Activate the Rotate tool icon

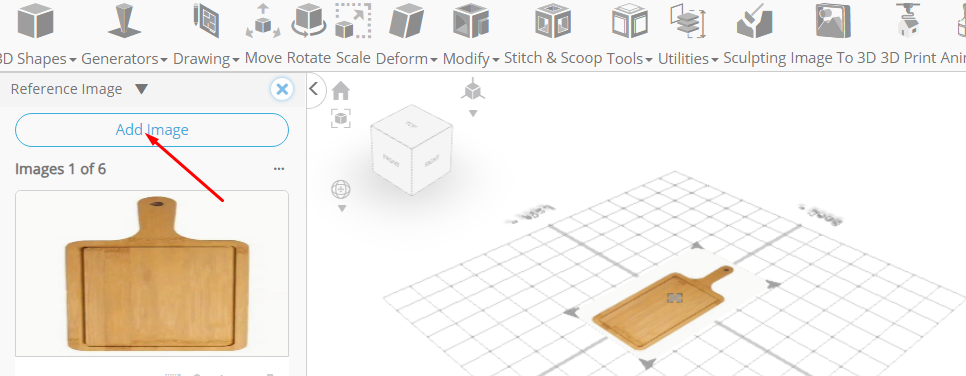[309, 20]
